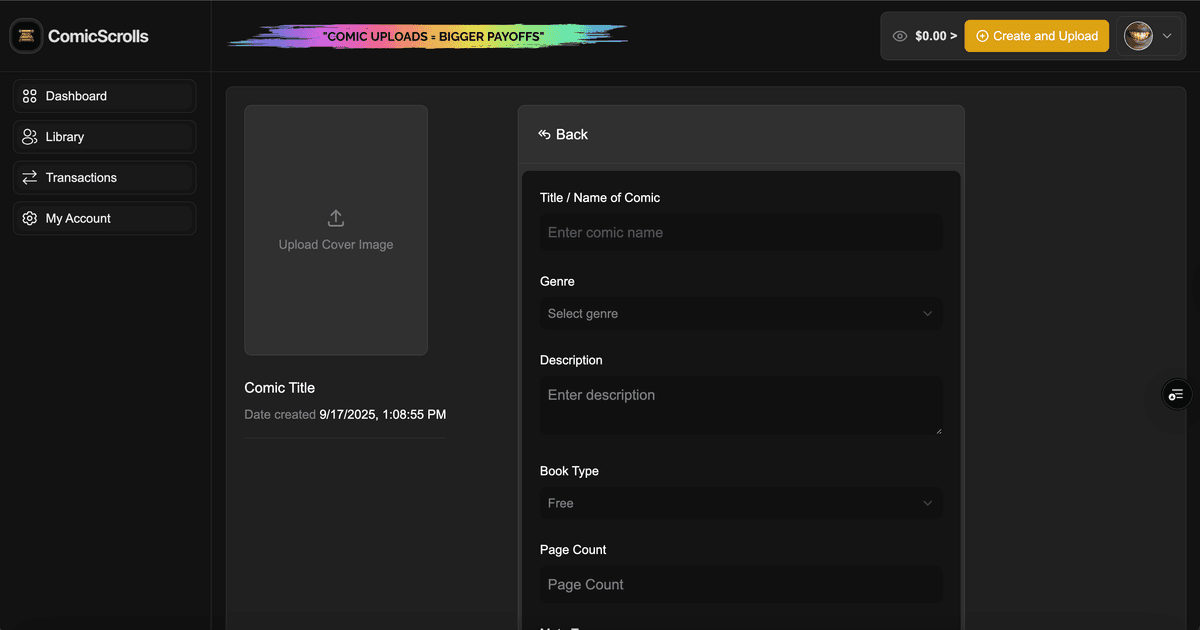Screen dimensions: 1200x630
Task: Click the Back button above the form
Action: coord(563,133)
